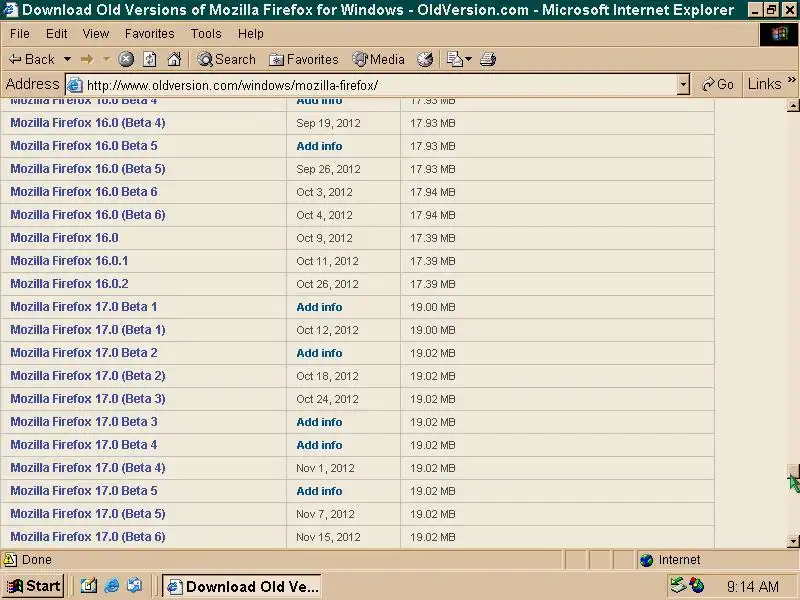The height and width of the screenshot is (600, 800).
Task: Open the Edit menu
Action: coord(57,34)
